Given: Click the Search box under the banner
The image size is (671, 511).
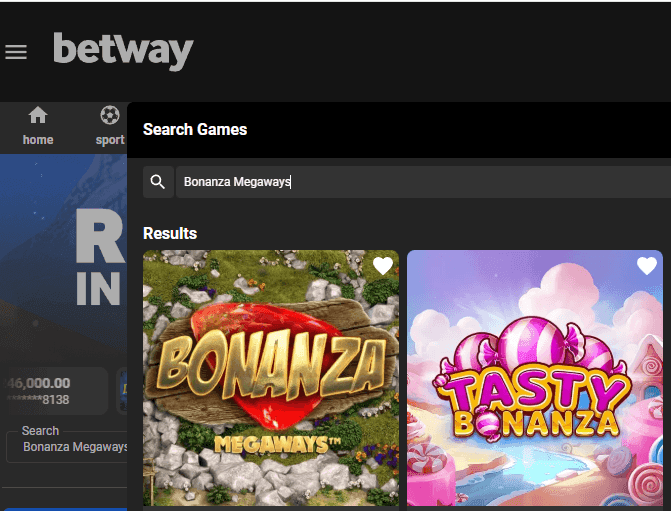Looking at the screenshot, I should [x=67, y=446].
